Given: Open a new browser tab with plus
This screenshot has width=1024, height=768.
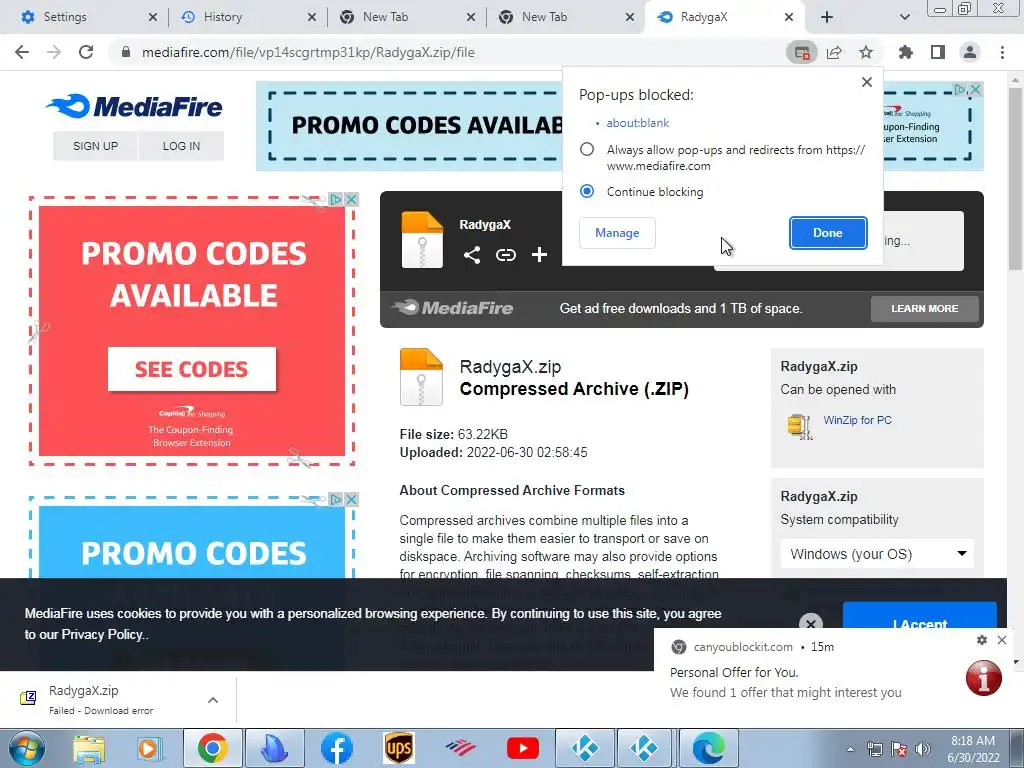Looking at the screenshot, I should (x=827, y=17).
